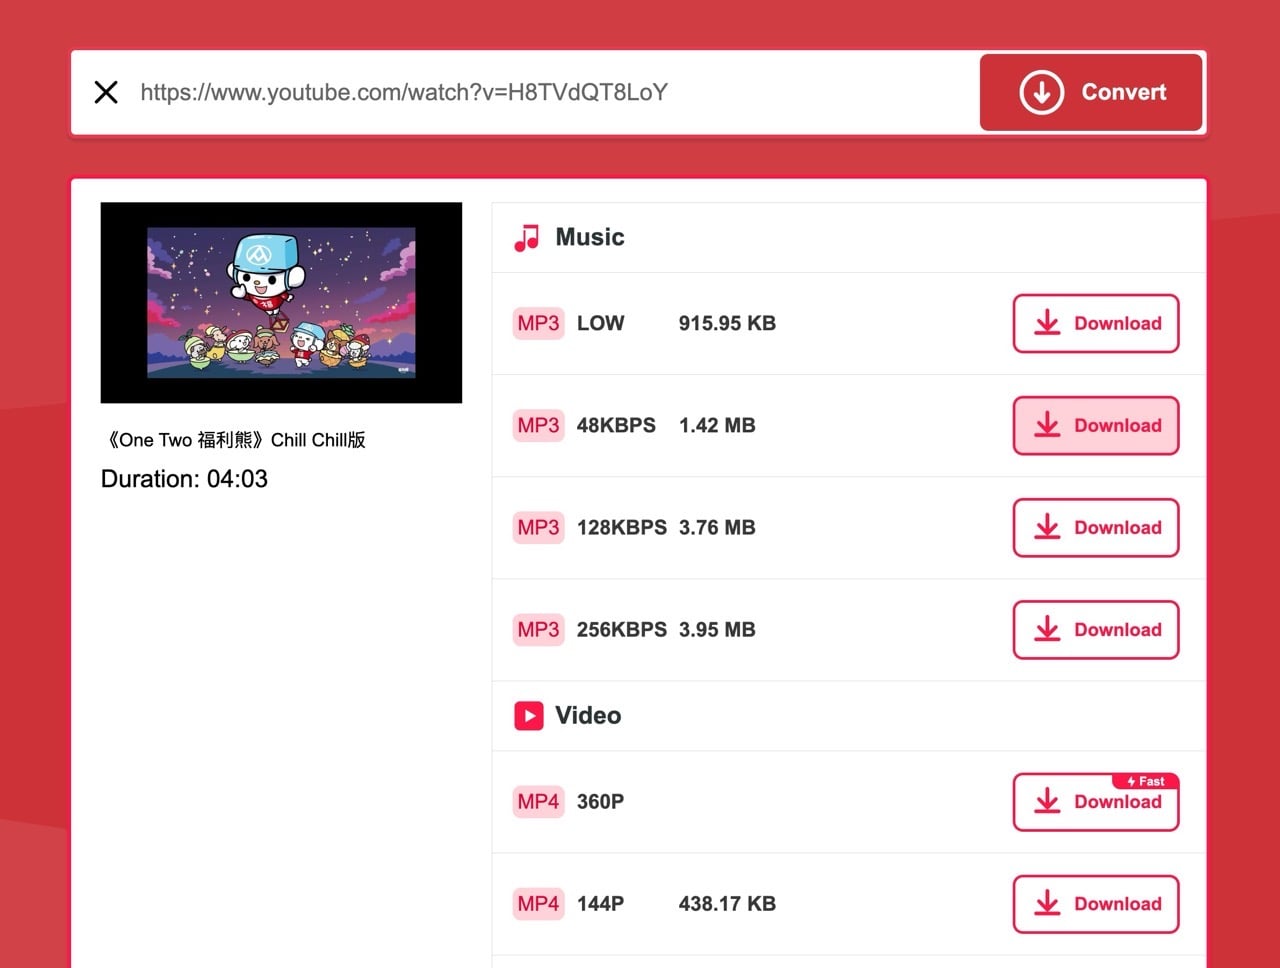
Task: Click the Video play icon
Action: (528, 716)
